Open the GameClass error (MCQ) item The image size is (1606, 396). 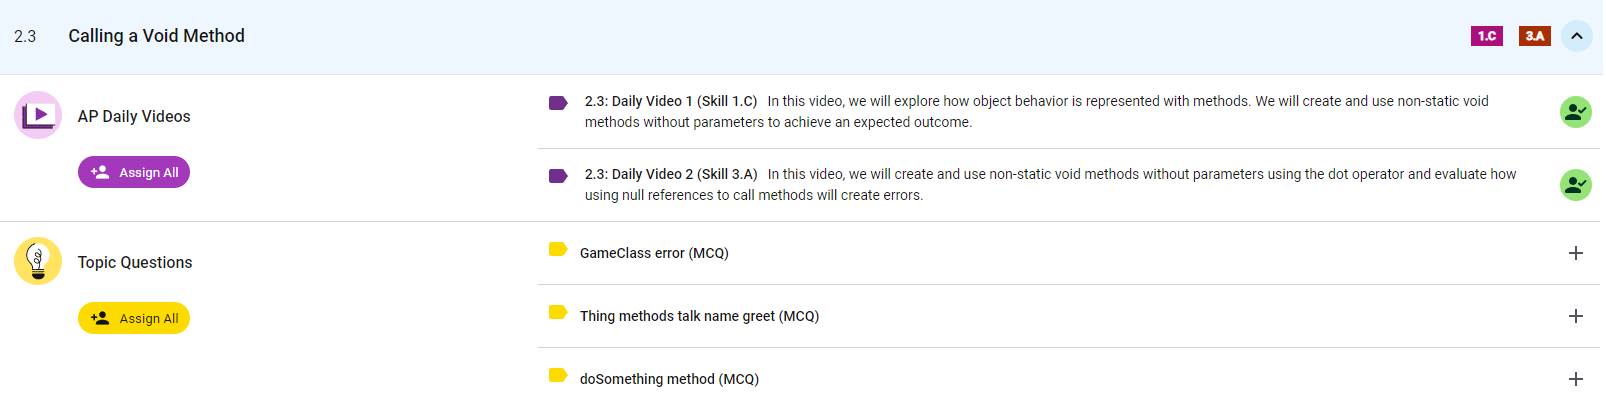pyautogui.click(x=654, y=253)
